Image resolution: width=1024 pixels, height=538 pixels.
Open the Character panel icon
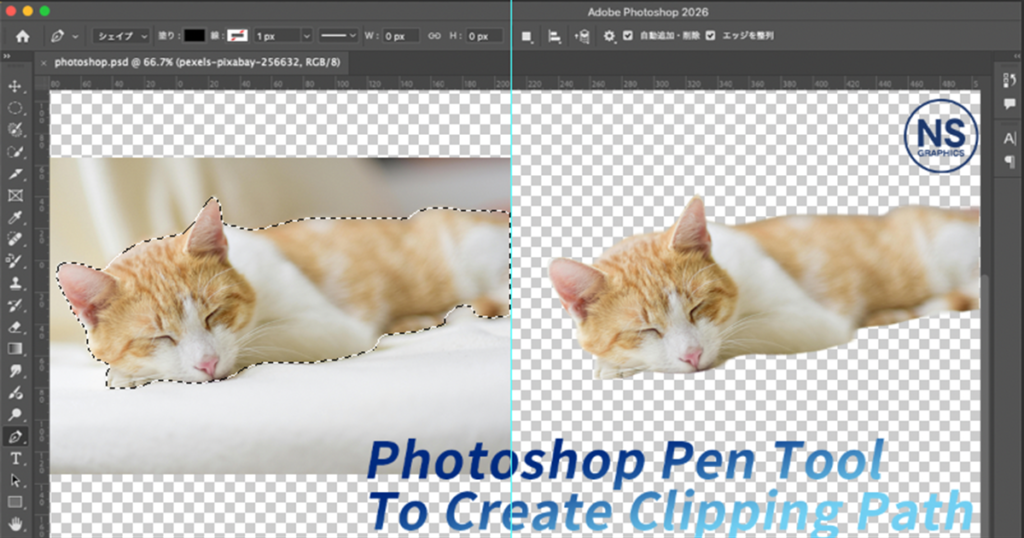pos(1008,138)
